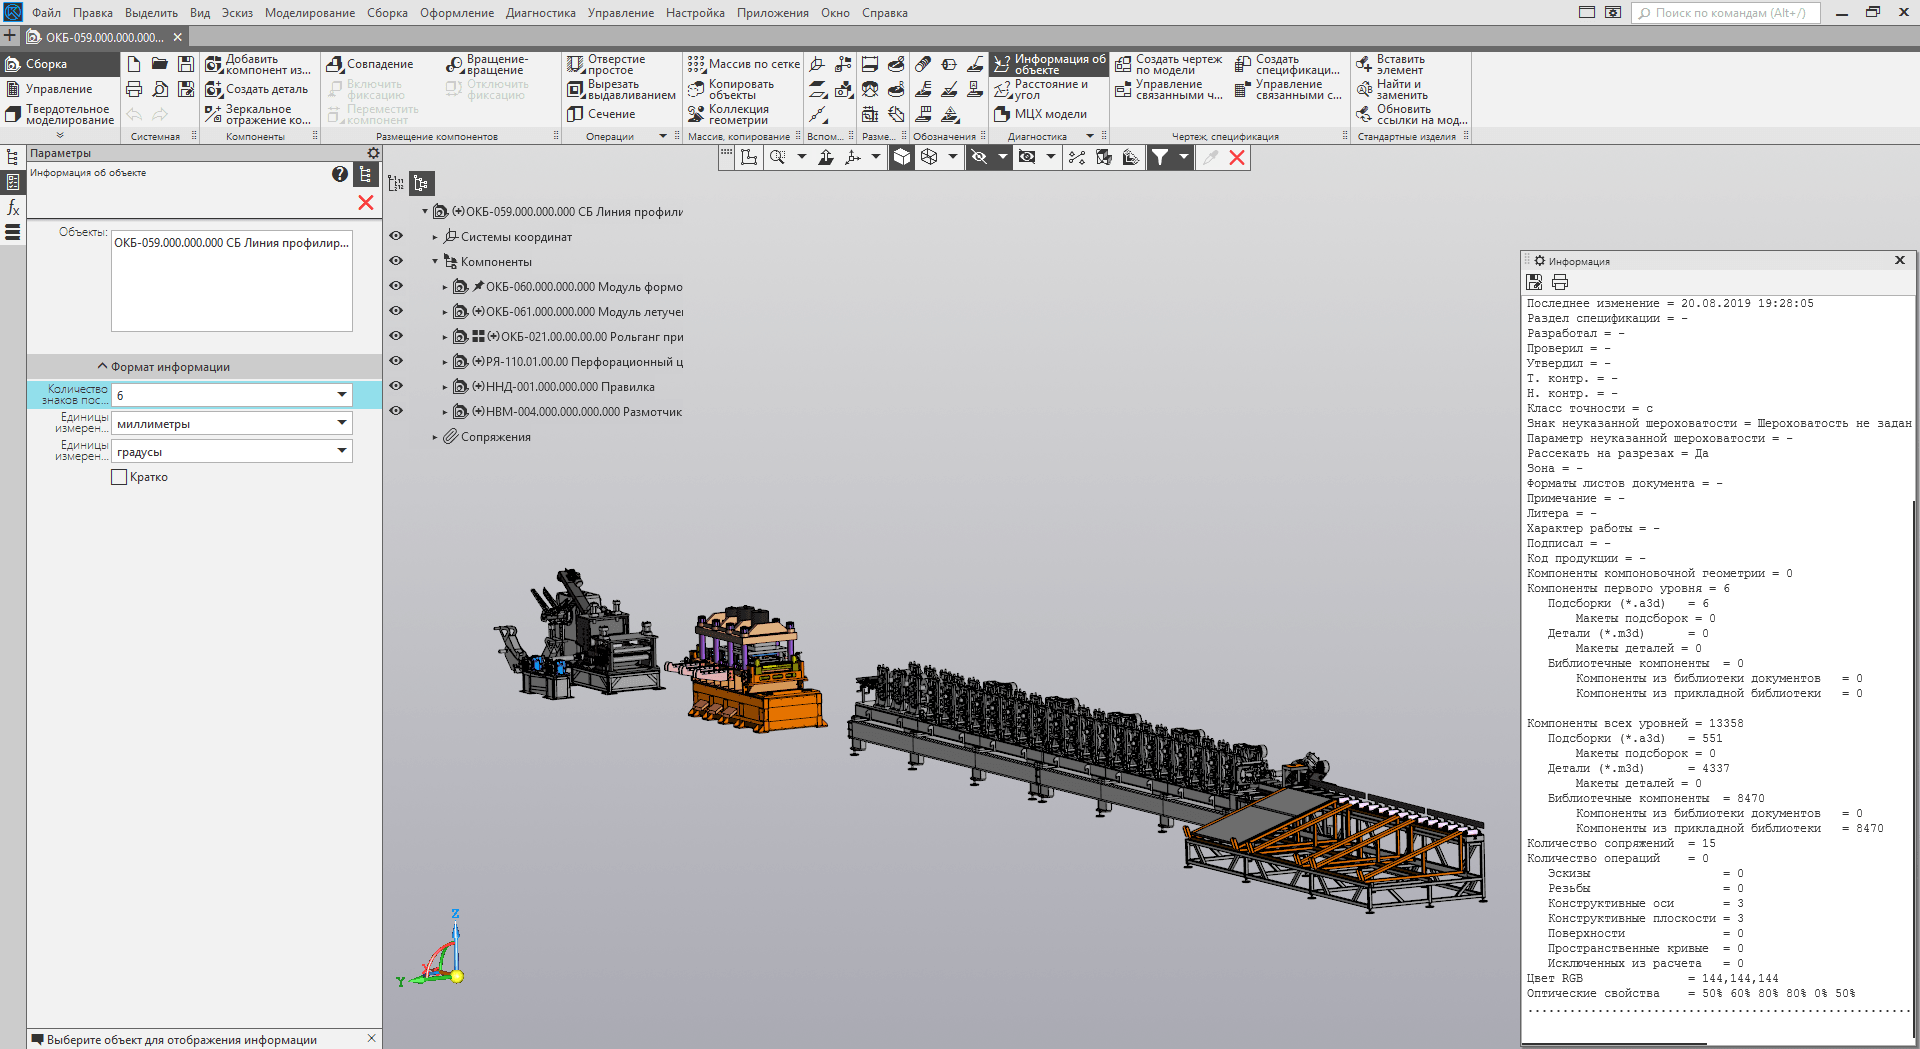This screenshot has height=1049, width=1920.
Task: Open the decimal places dropdown showing 6
Action: tap(342, 395)
